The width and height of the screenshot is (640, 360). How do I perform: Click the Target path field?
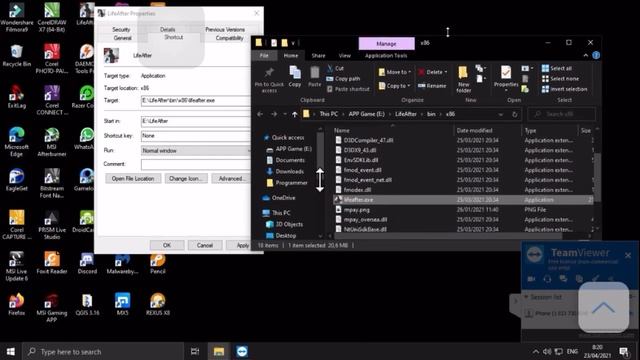[x=196, y=100]
